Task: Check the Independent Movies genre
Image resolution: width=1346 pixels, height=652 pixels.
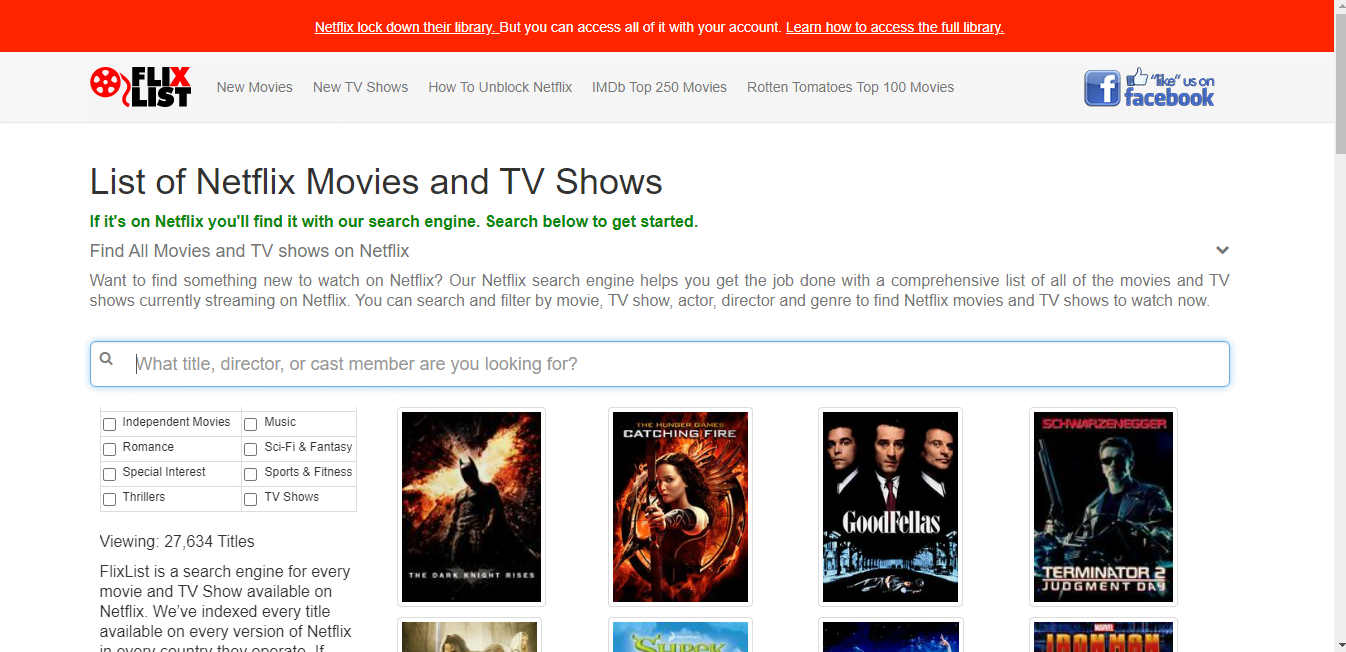Action: (x=110, y=424)
